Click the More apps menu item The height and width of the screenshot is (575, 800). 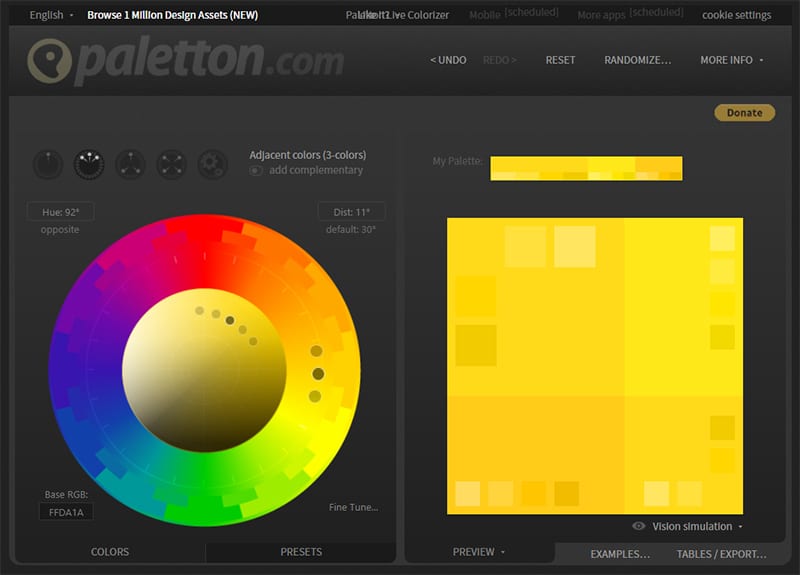pyautogui.click(x=601, y=15)
